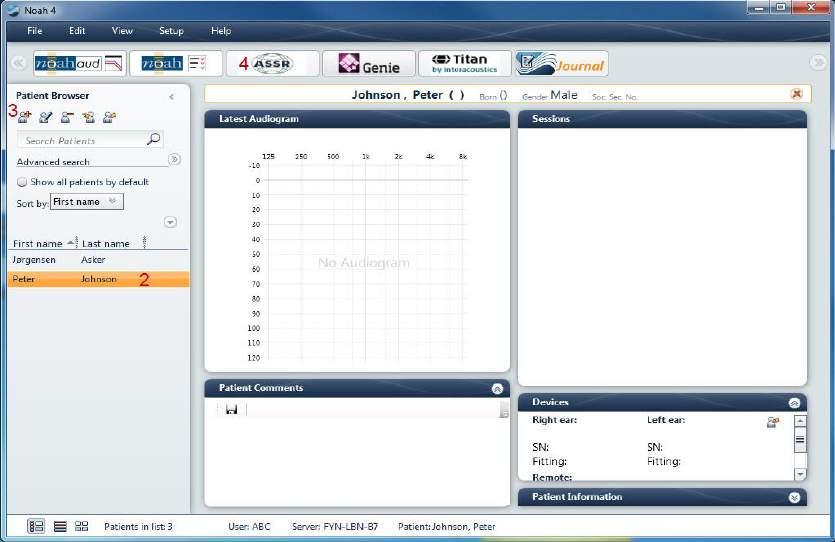Sort by the Last name column header
835x542 pixels.
pyautogui.click(x=105, y=243)
